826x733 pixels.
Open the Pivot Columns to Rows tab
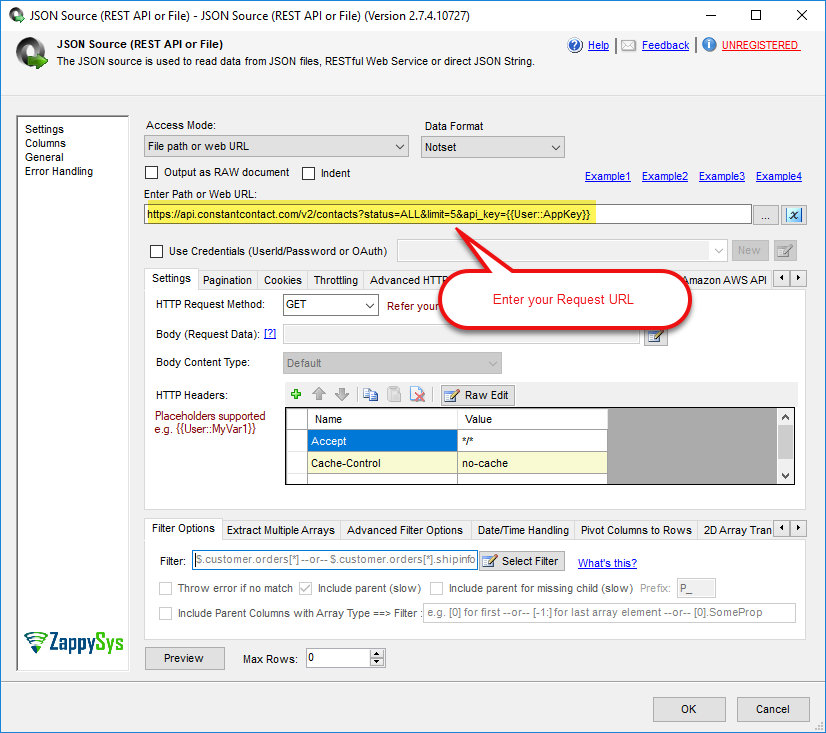(x=636, y=530)
